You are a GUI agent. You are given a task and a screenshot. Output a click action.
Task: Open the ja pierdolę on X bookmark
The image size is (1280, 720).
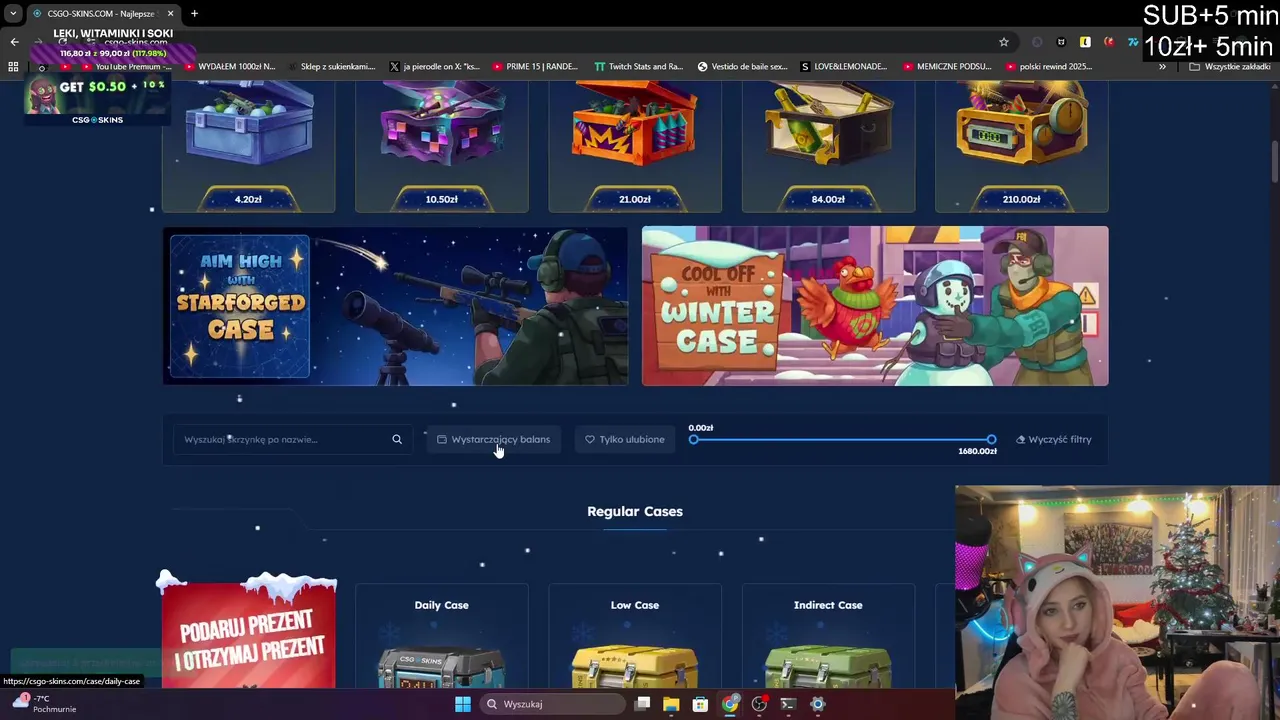pos(434,66)
